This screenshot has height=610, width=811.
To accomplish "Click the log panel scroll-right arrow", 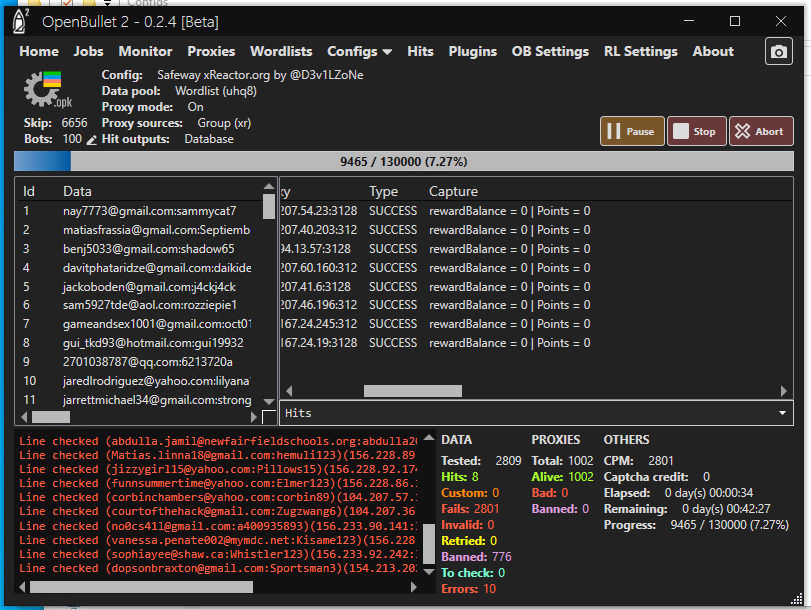I will click(413, 587).
